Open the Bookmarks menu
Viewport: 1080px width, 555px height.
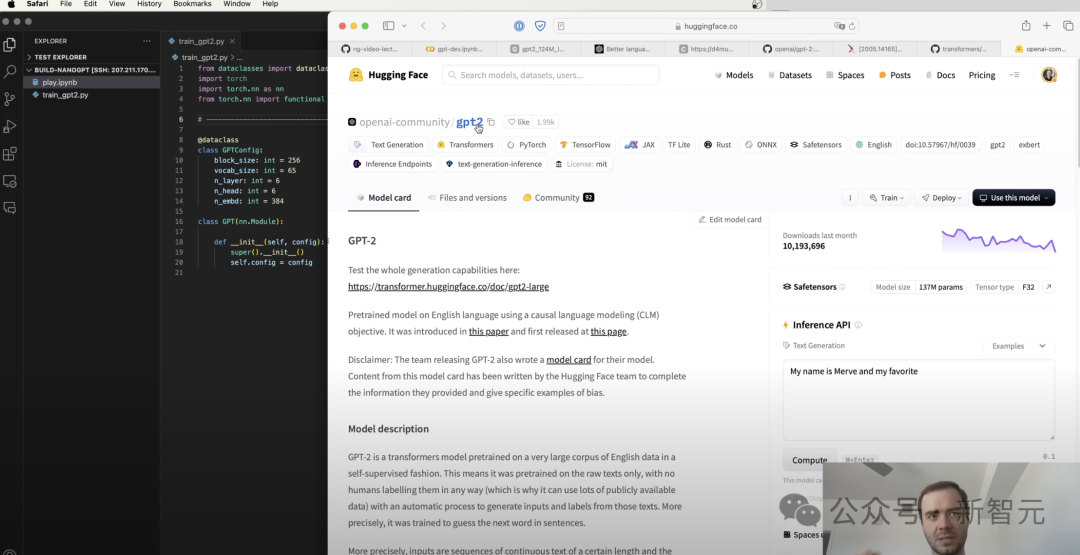point(191,4)
